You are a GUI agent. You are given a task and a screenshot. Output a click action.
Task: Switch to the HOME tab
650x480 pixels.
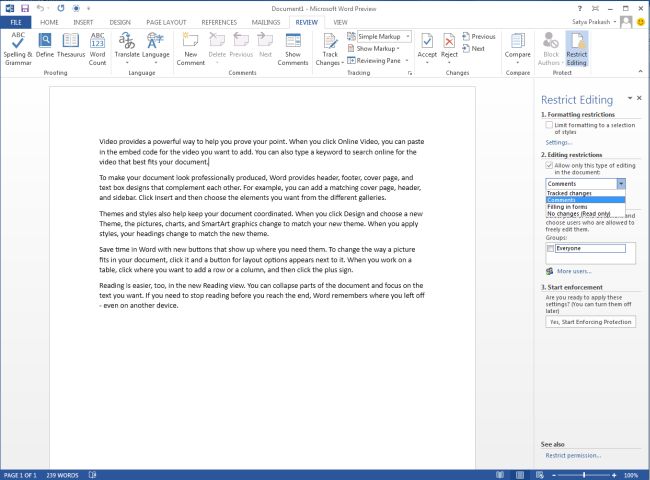pos(49,22)
